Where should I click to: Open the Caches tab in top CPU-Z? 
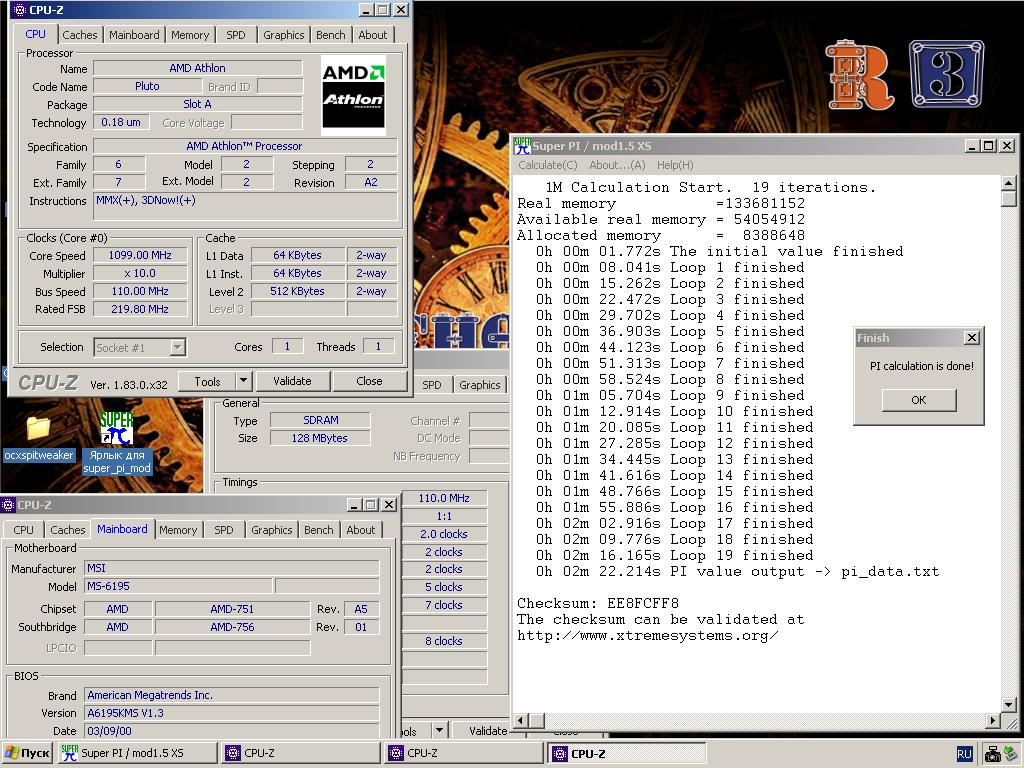pos(80,35)
